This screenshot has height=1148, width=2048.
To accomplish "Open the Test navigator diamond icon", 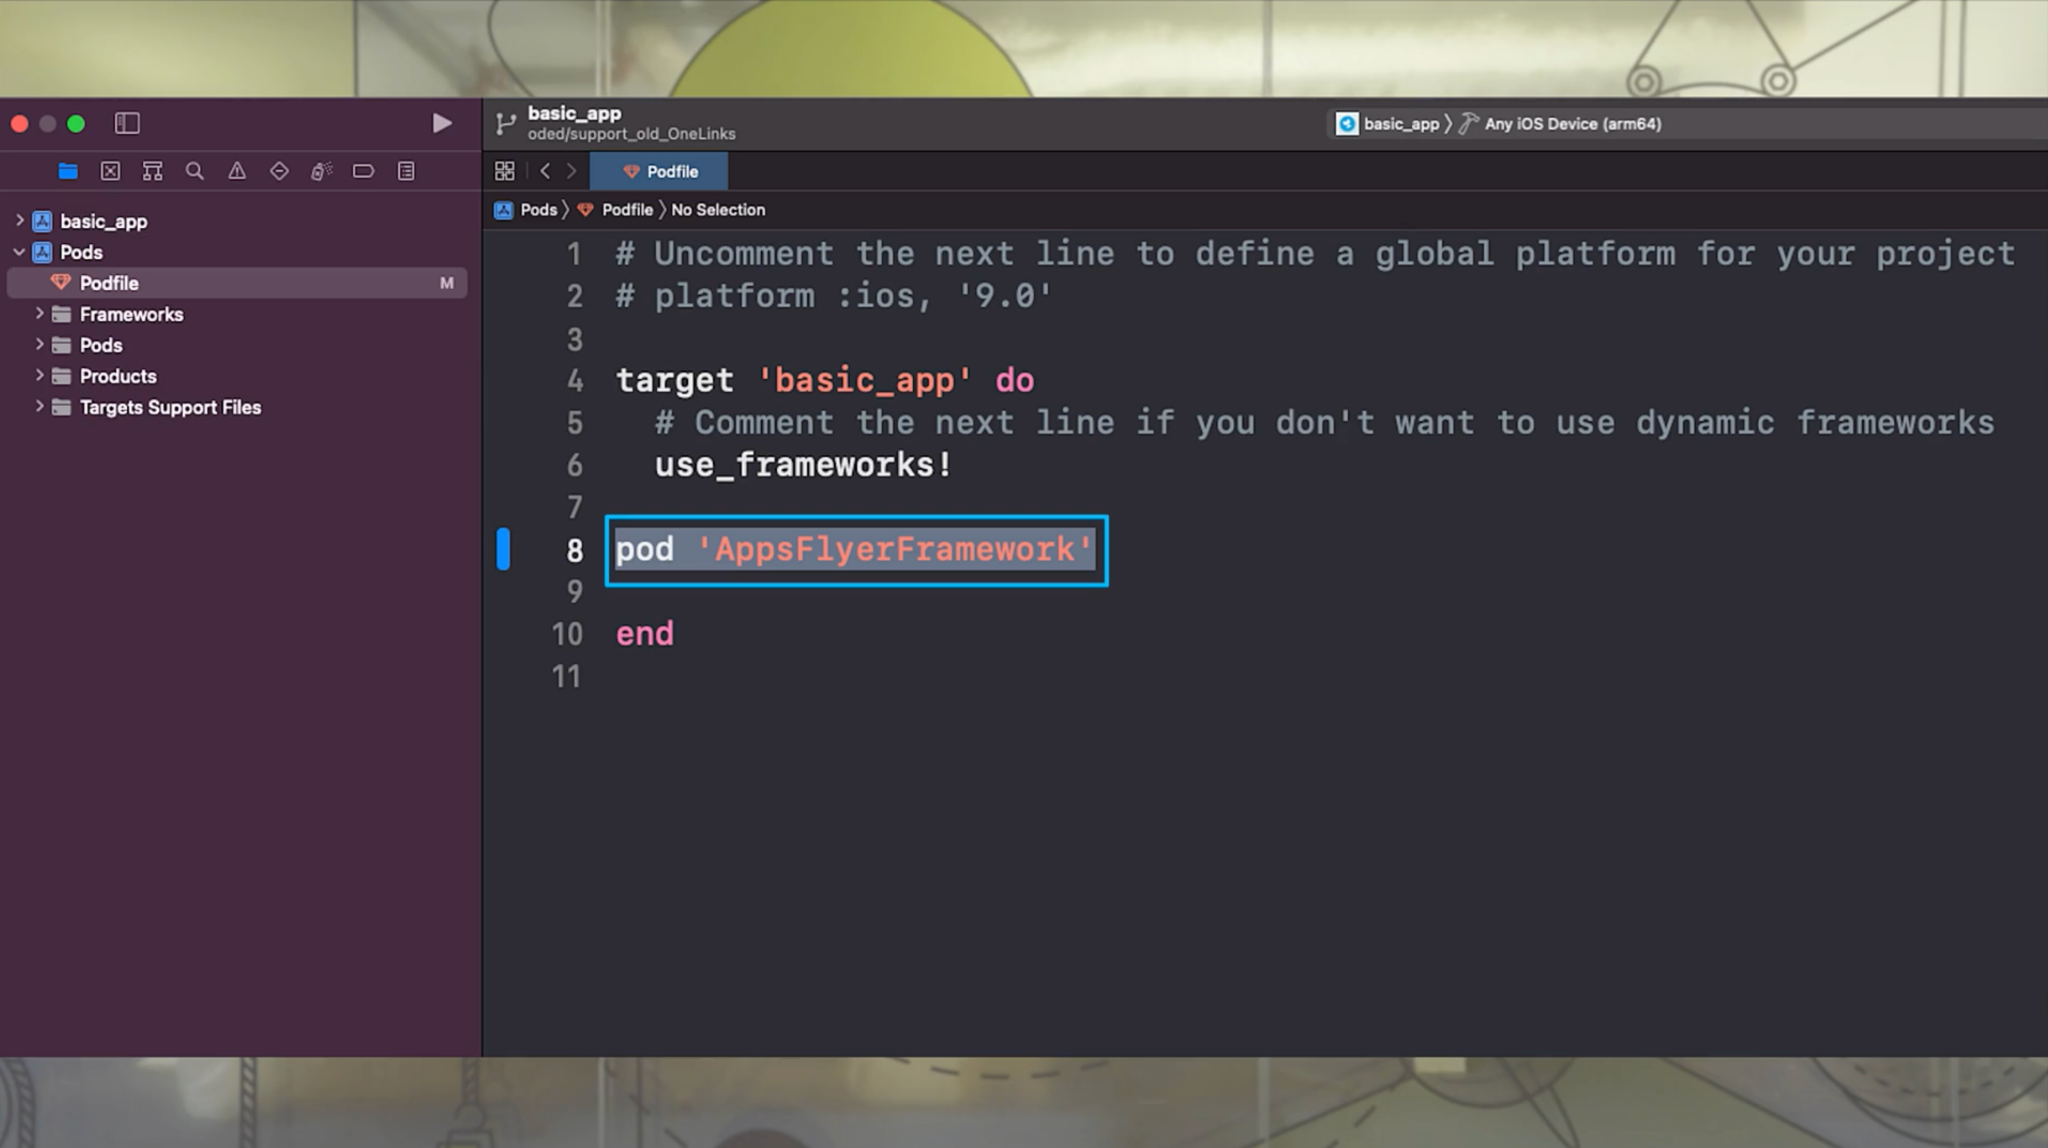I will (x=279, y=171).
